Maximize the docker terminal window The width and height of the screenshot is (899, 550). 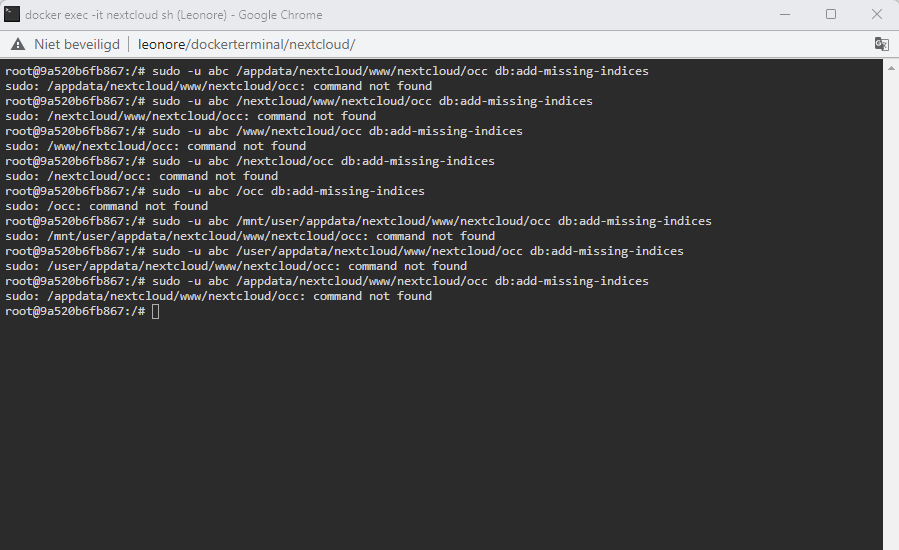coord(831,14)
